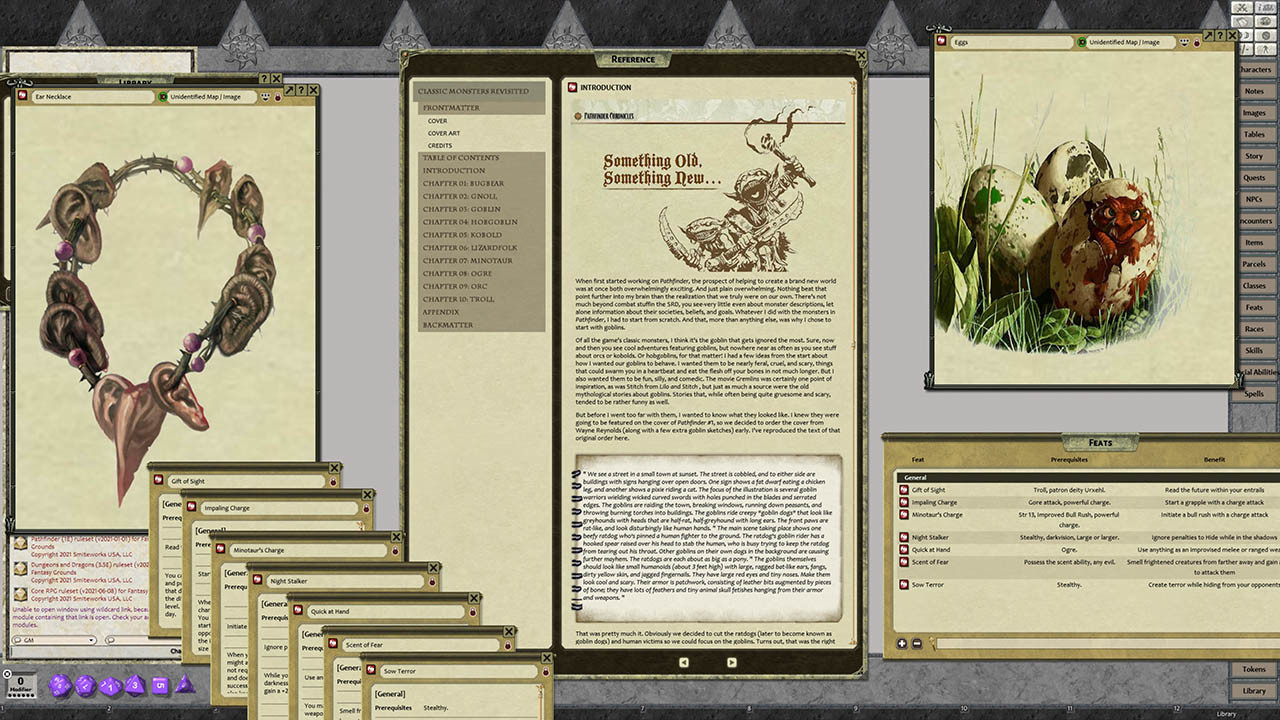Screen dimensions: 1280x720
Task: Click the purple d4 pyramid die
Action: pyautogui.click(x=184, y=684)
